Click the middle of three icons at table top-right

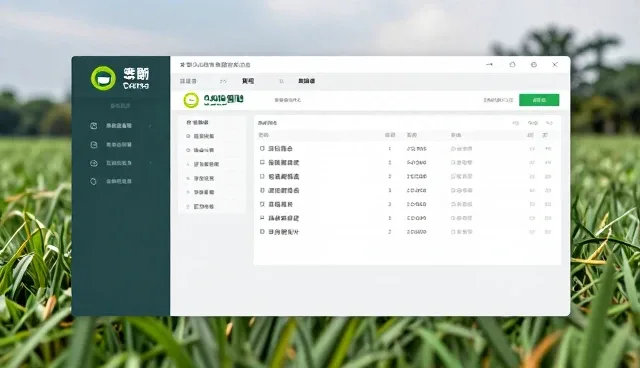coord(533,123)
